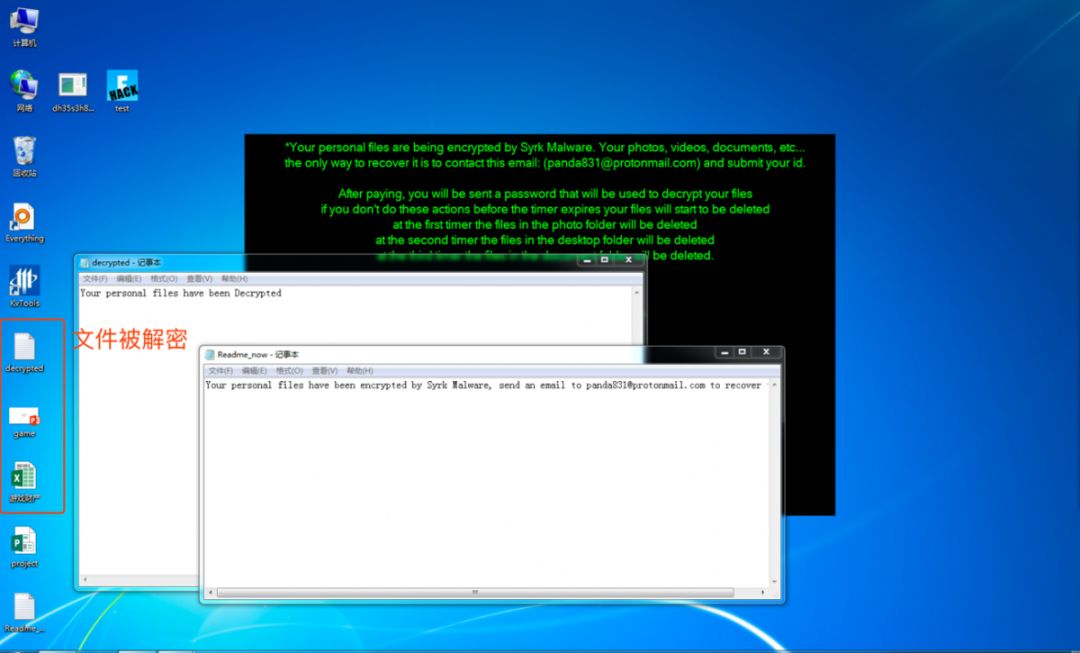Click Readme_now horizontal scrollbar thumb

coord(475,592)
